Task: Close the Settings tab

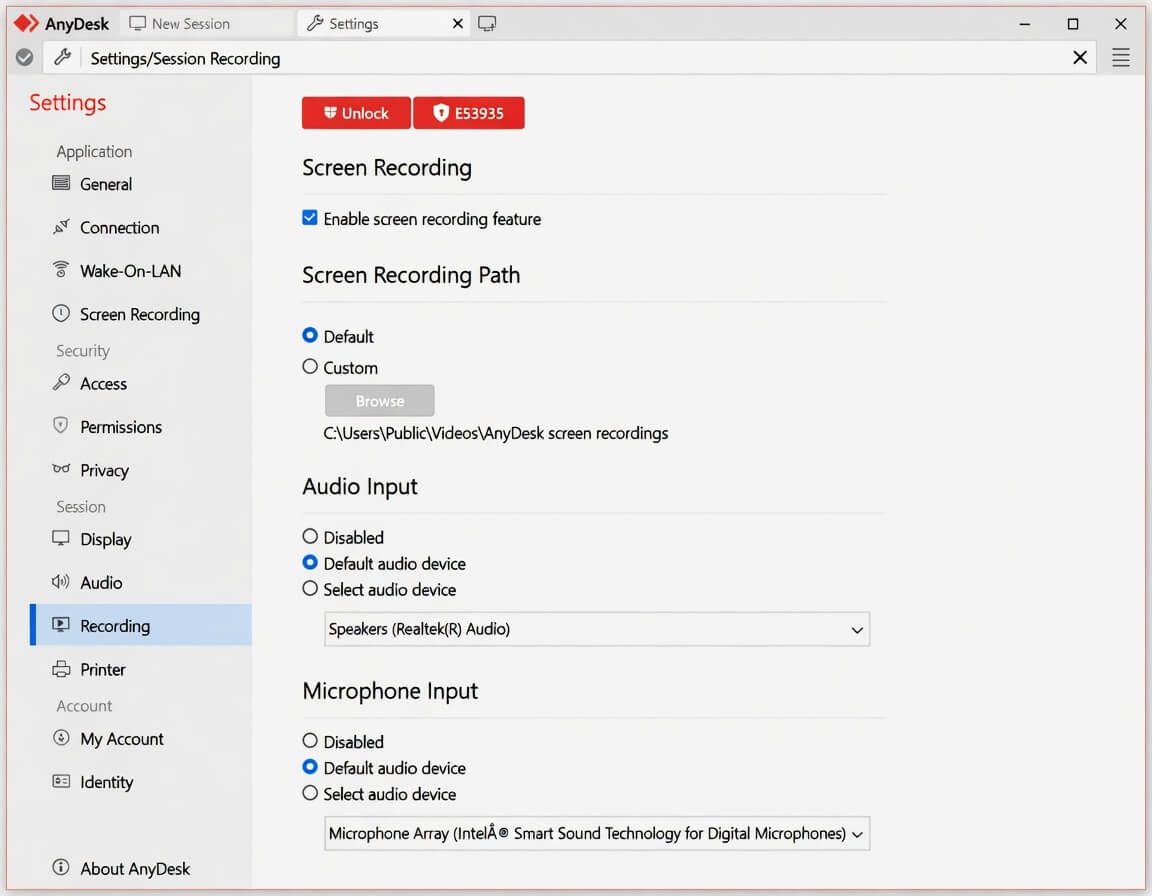Action: click(x=457, y=24)
